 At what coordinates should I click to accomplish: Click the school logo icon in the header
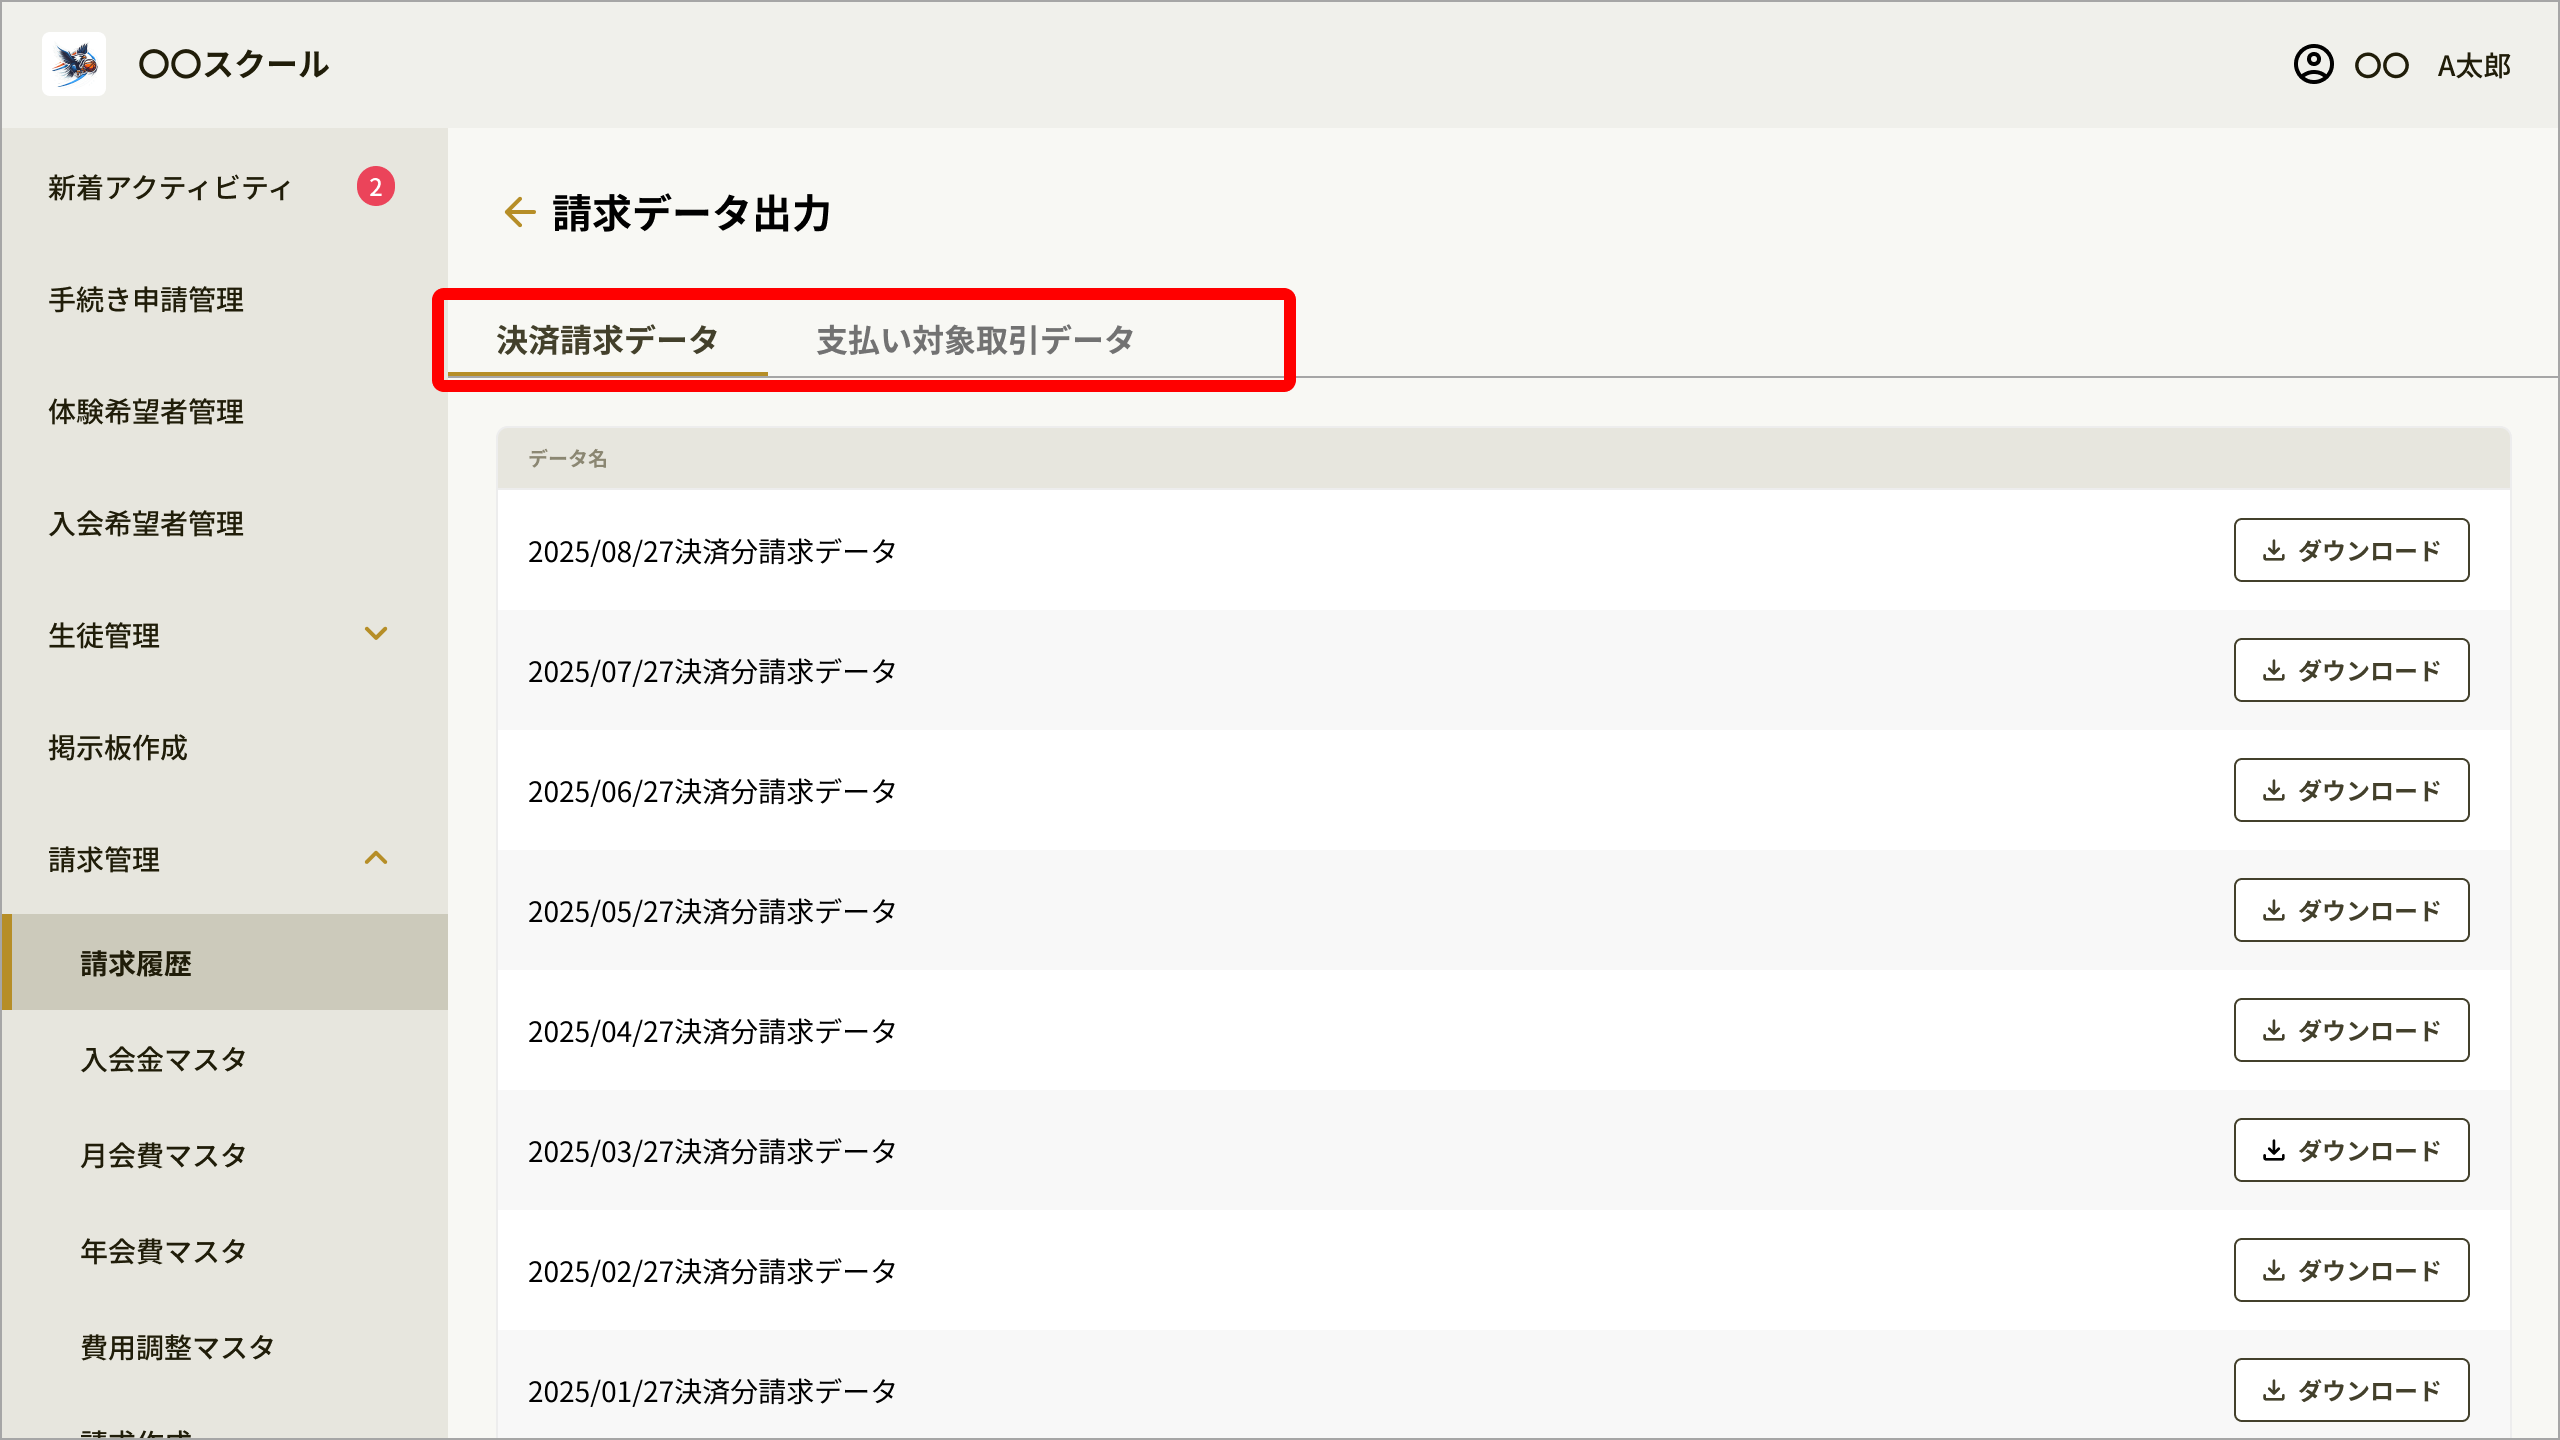[74, 64]
